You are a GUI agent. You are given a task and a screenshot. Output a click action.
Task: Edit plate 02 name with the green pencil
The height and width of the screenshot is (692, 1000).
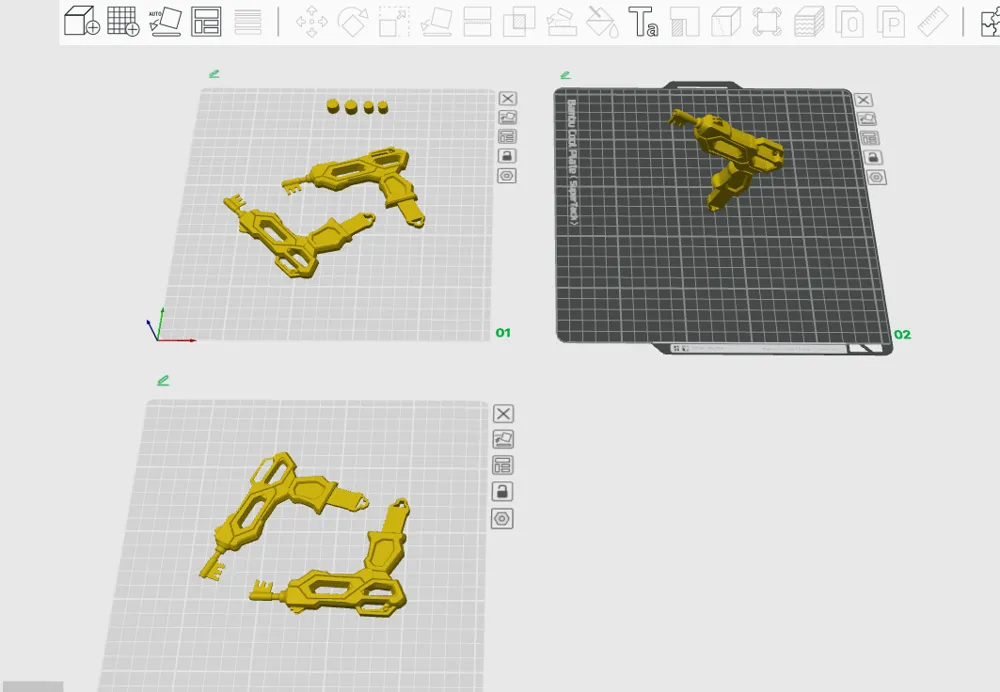pyautogui.click(x=565, y=75)
